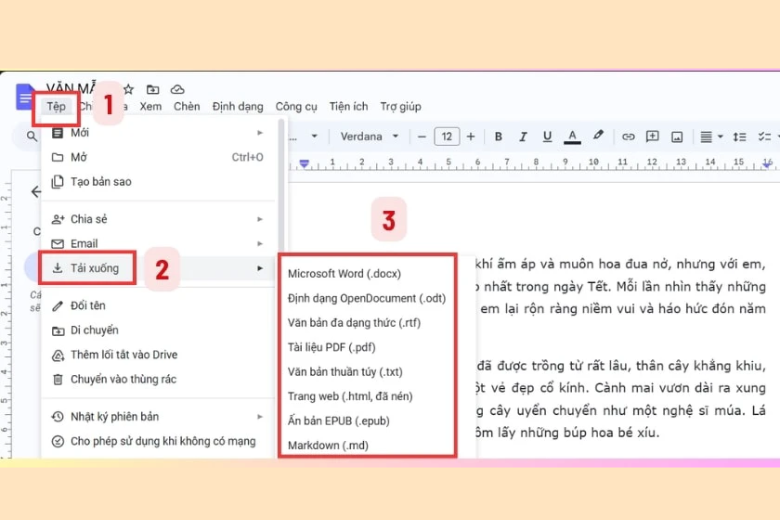Select Tạo bản sao menu entry

tap(158, 182)
